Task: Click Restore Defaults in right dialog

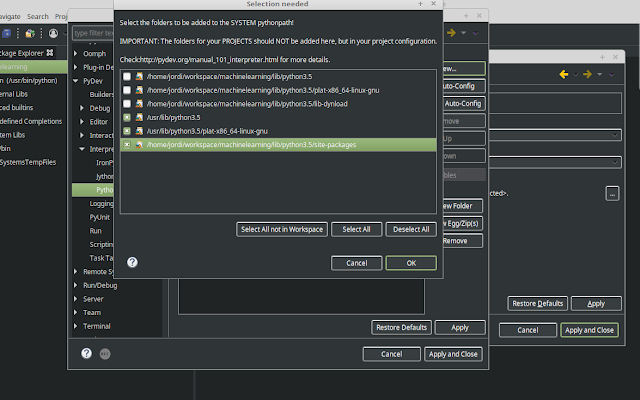Action: coord(538,303)
